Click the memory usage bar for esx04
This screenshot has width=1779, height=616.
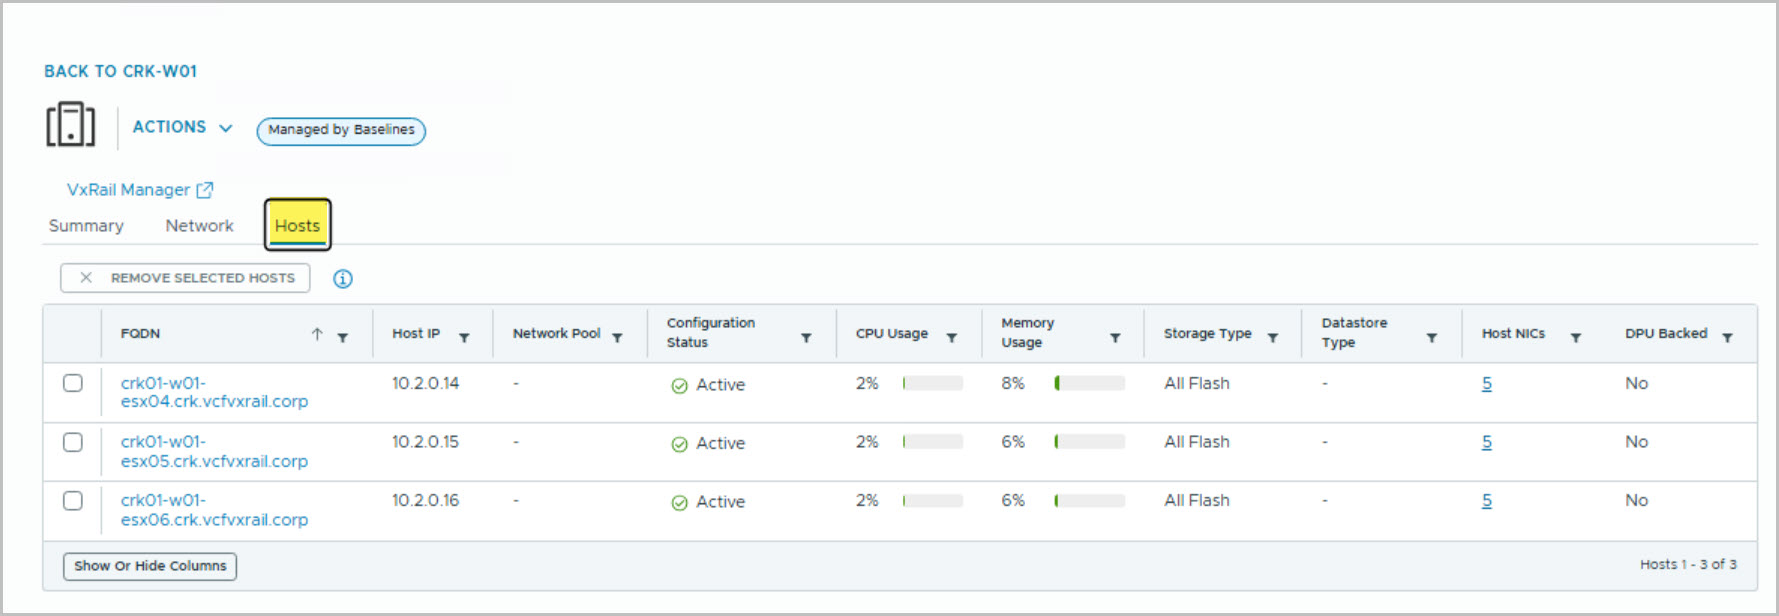tap(1089, 383)
